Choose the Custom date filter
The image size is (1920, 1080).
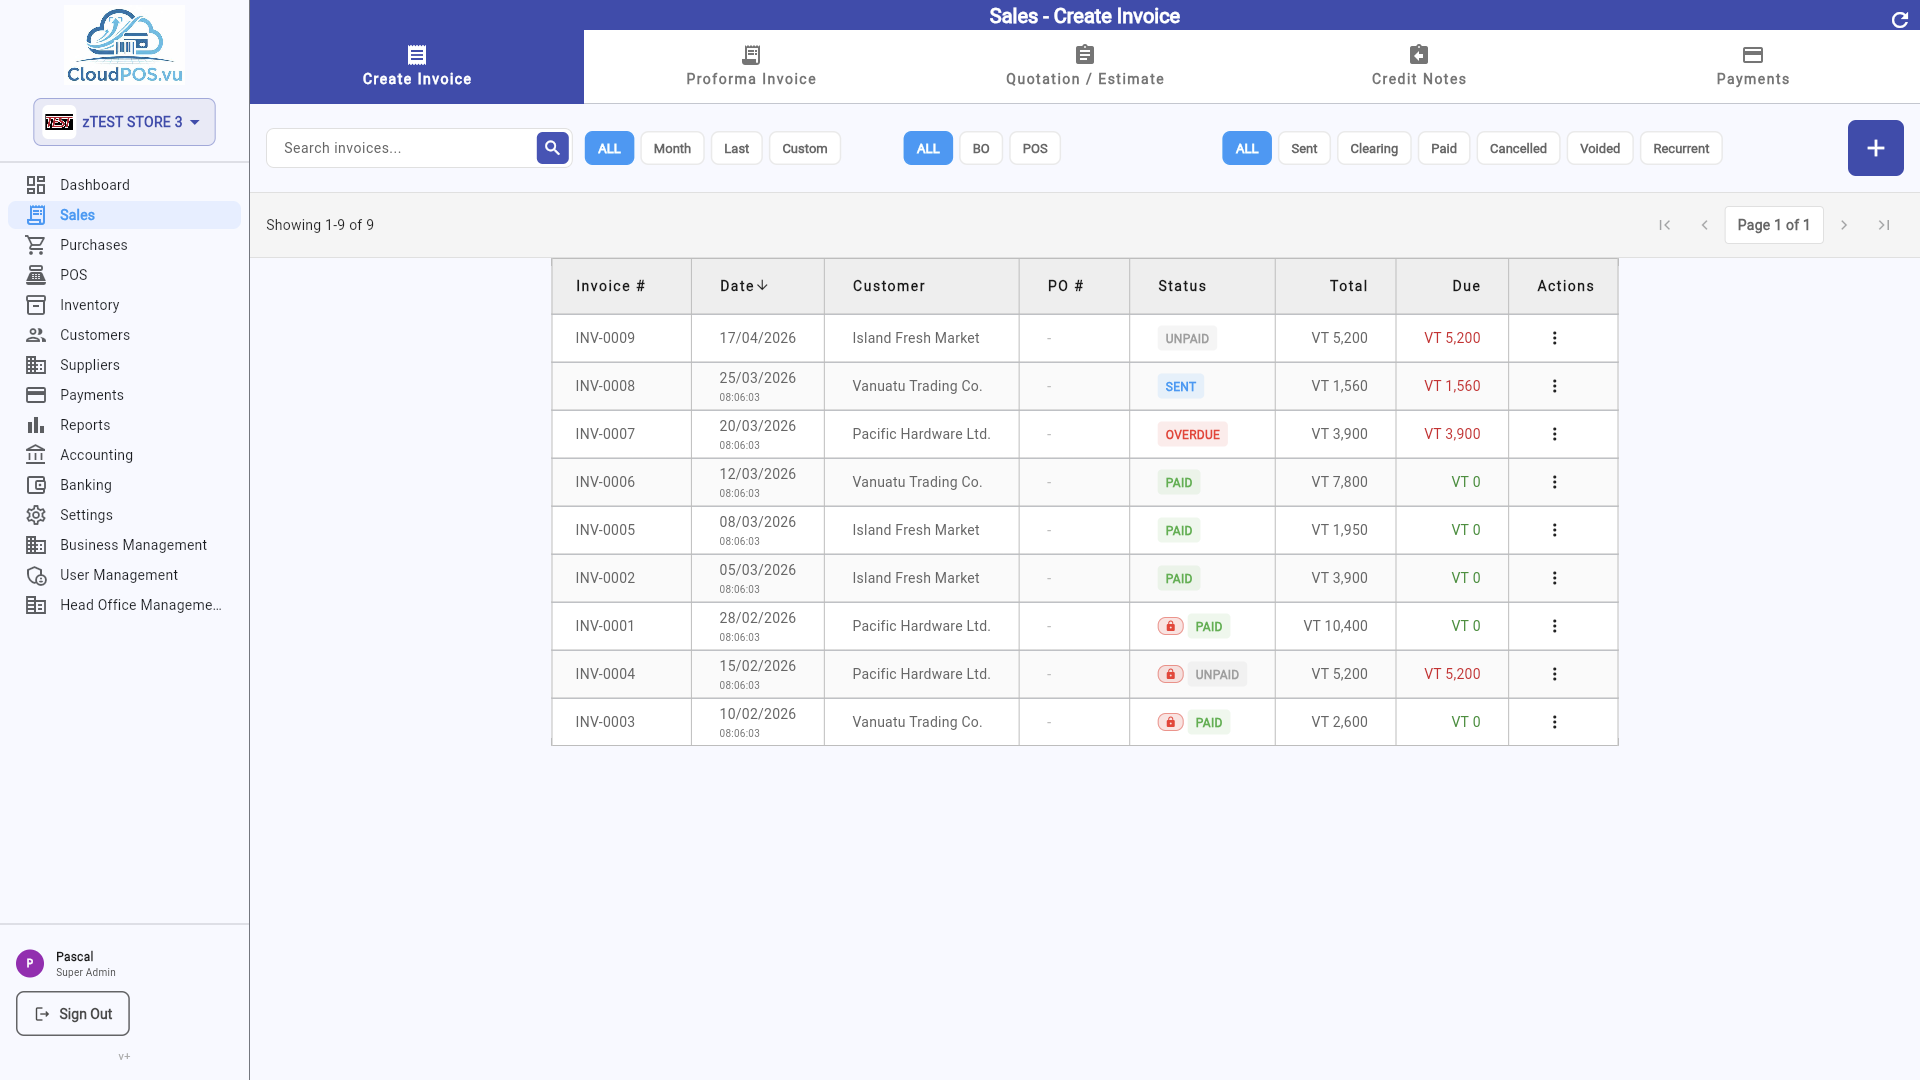[x=805, y=148]
